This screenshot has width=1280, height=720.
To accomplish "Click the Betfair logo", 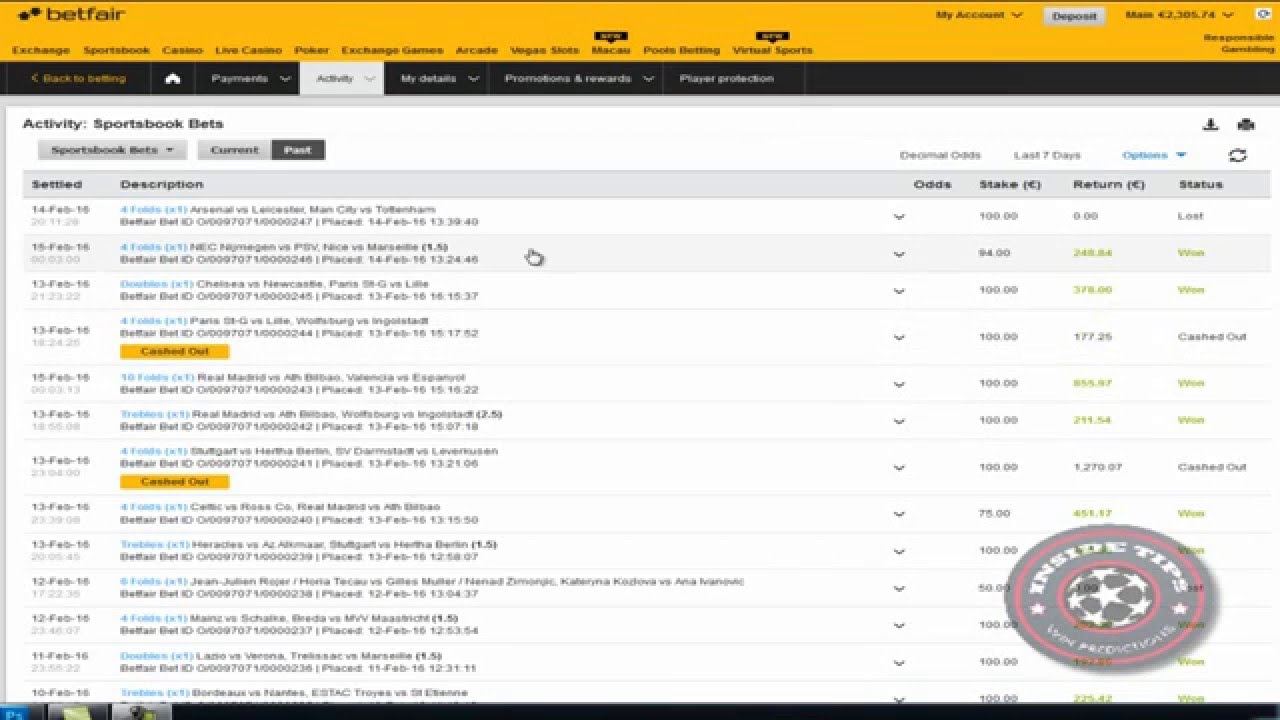I will click(71, 15).
